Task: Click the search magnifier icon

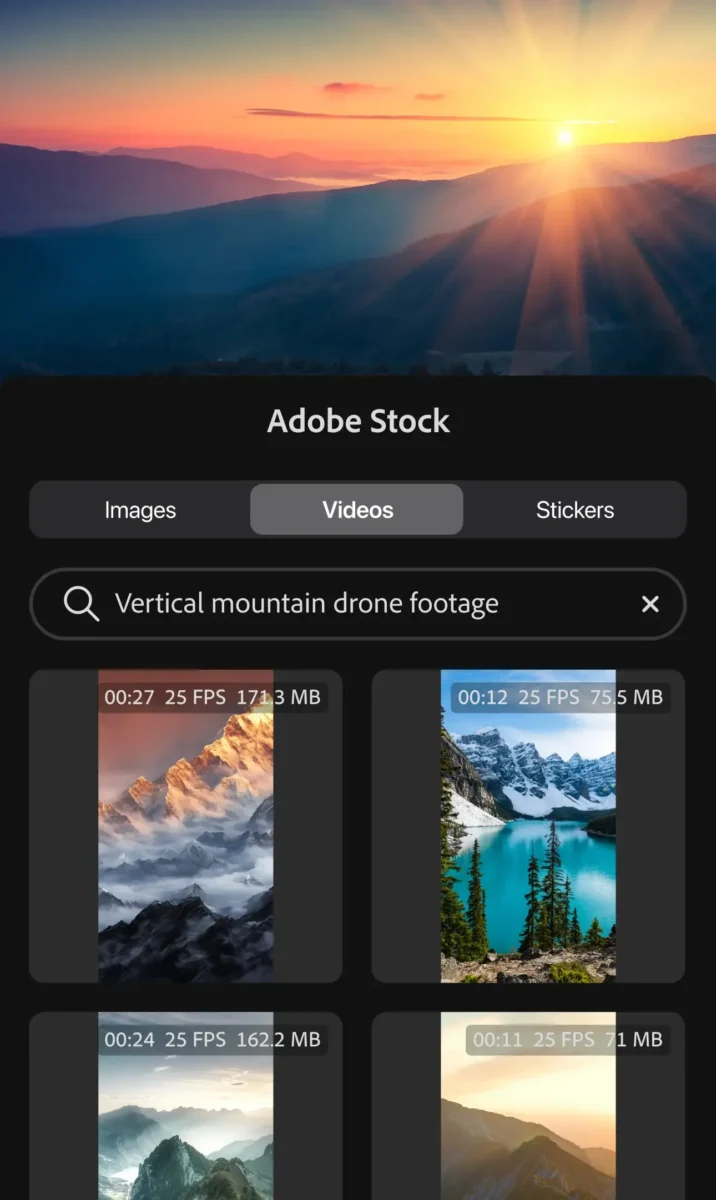Action: click(x=81, y=604)
